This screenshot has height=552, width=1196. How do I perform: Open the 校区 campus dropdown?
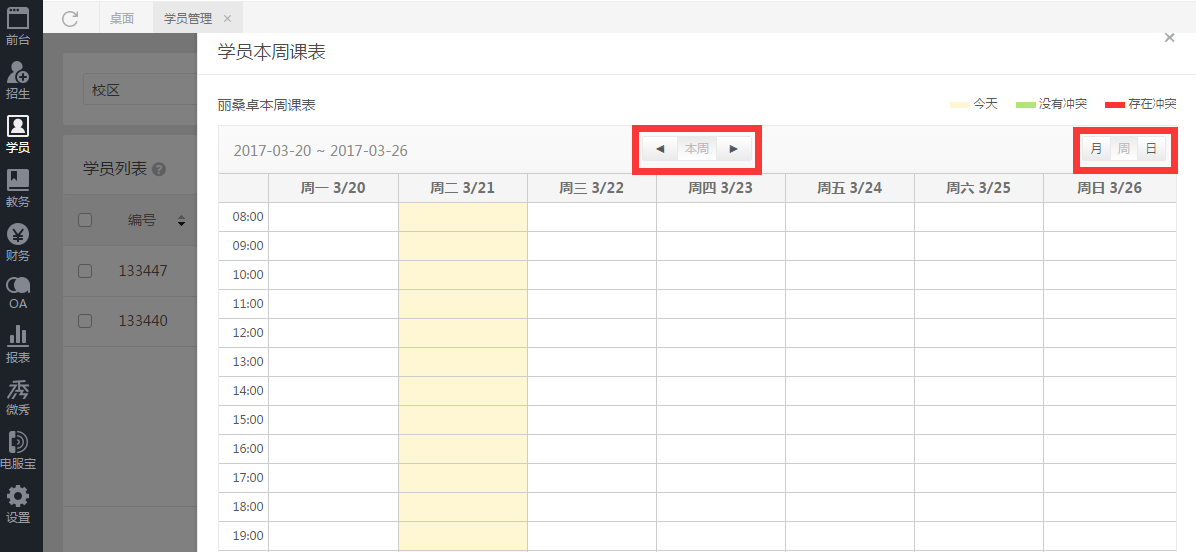pyautogui.click(x=140, y=90)
